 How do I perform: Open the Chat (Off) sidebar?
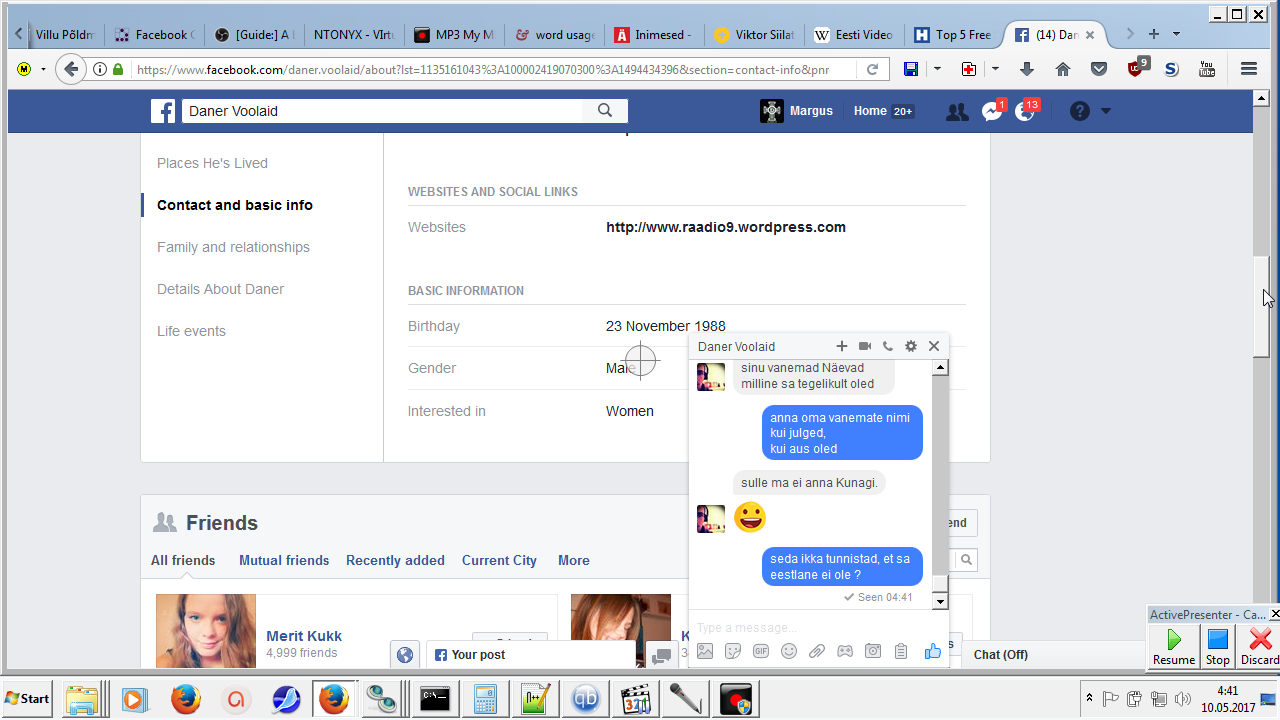[x=1001, y=654]
